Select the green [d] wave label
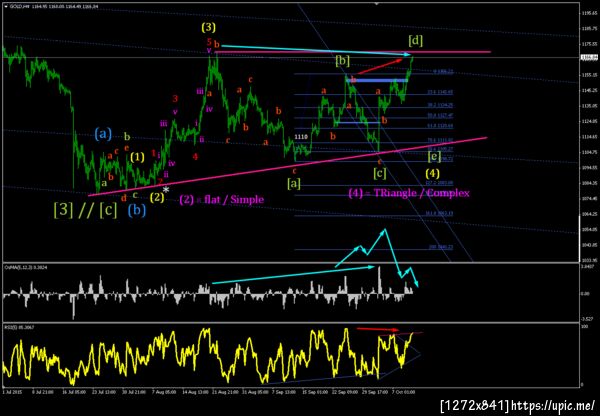Image resolution: width=600 pixels, height=416 pixels. click(415, 40)
